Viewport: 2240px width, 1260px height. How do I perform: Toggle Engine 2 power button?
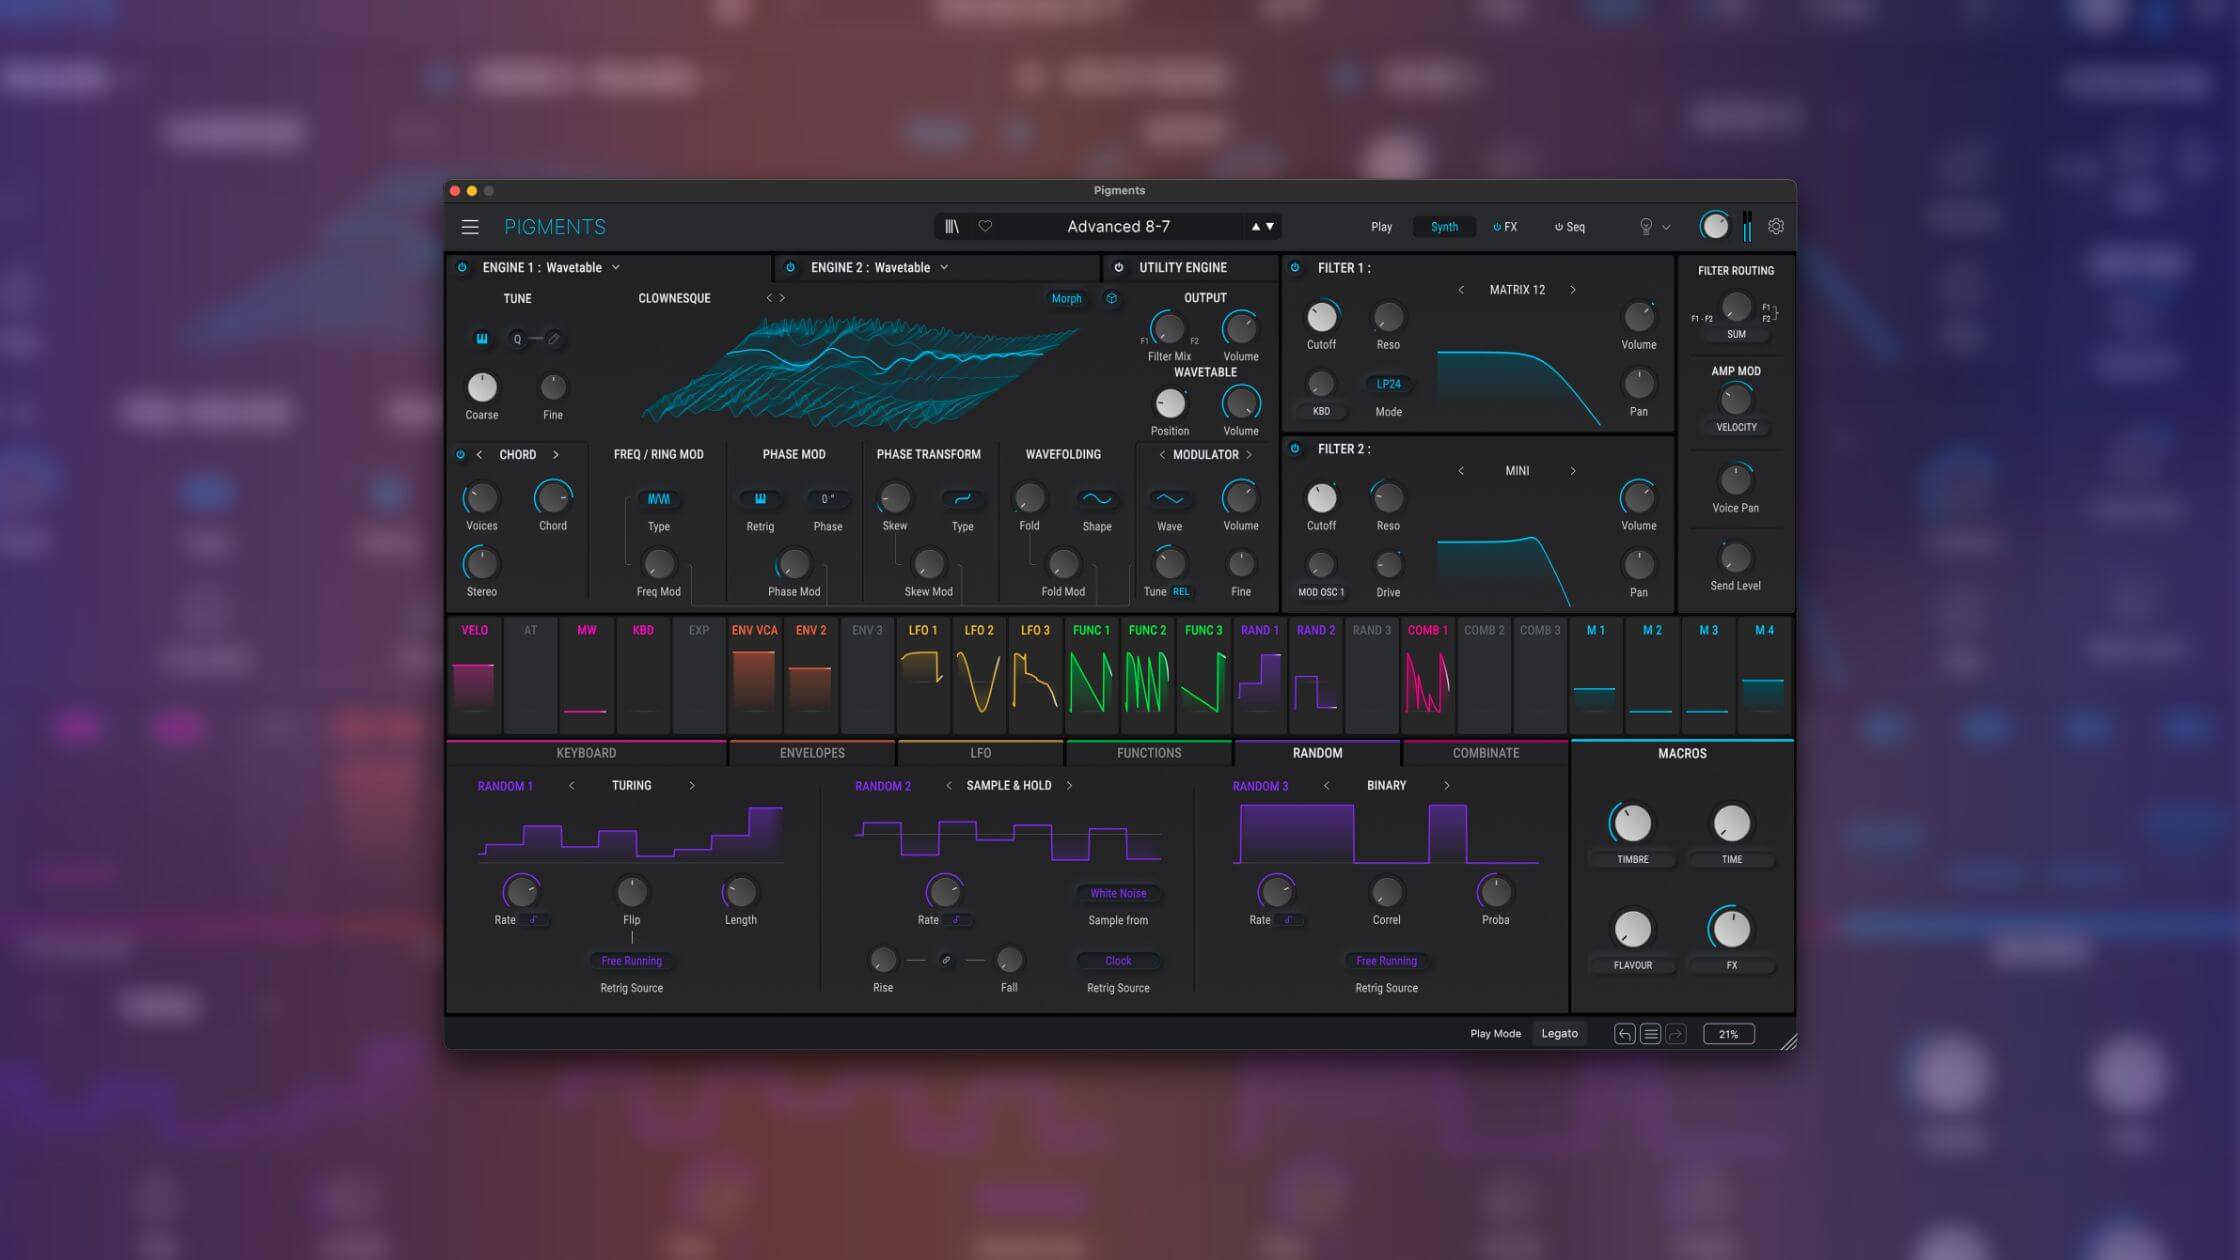[790, 268]
